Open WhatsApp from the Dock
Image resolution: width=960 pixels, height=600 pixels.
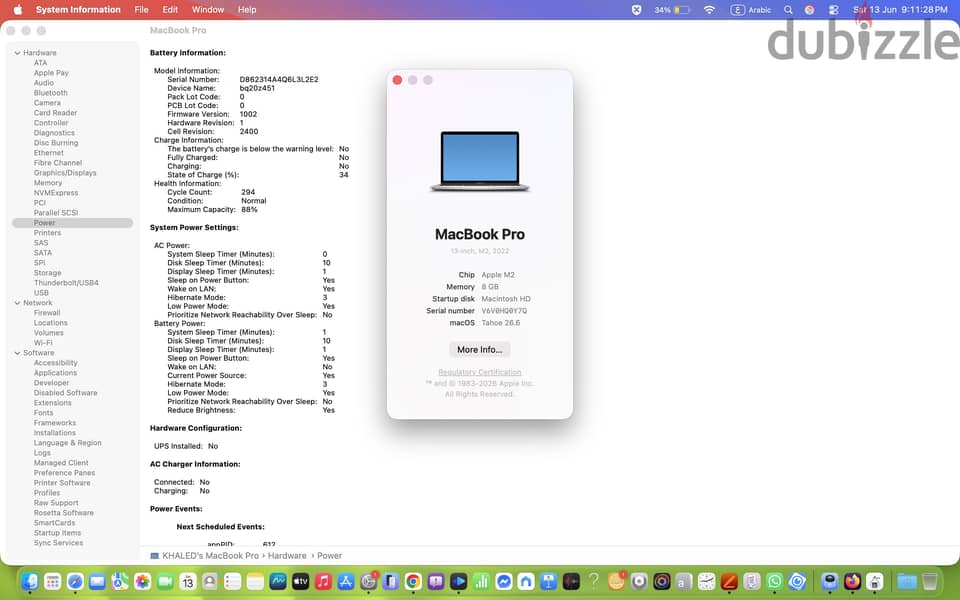pos(774,582)
